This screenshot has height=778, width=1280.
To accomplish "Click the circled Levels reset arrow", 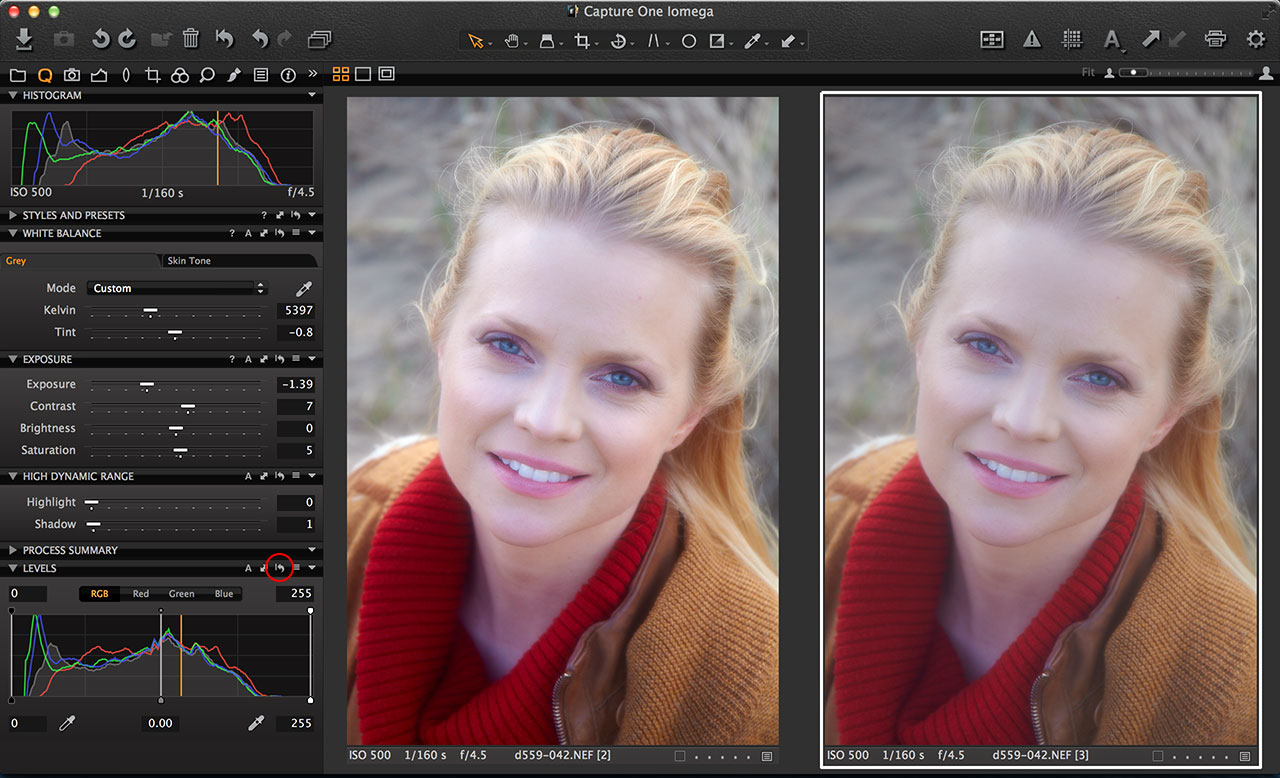I will 279,568.
